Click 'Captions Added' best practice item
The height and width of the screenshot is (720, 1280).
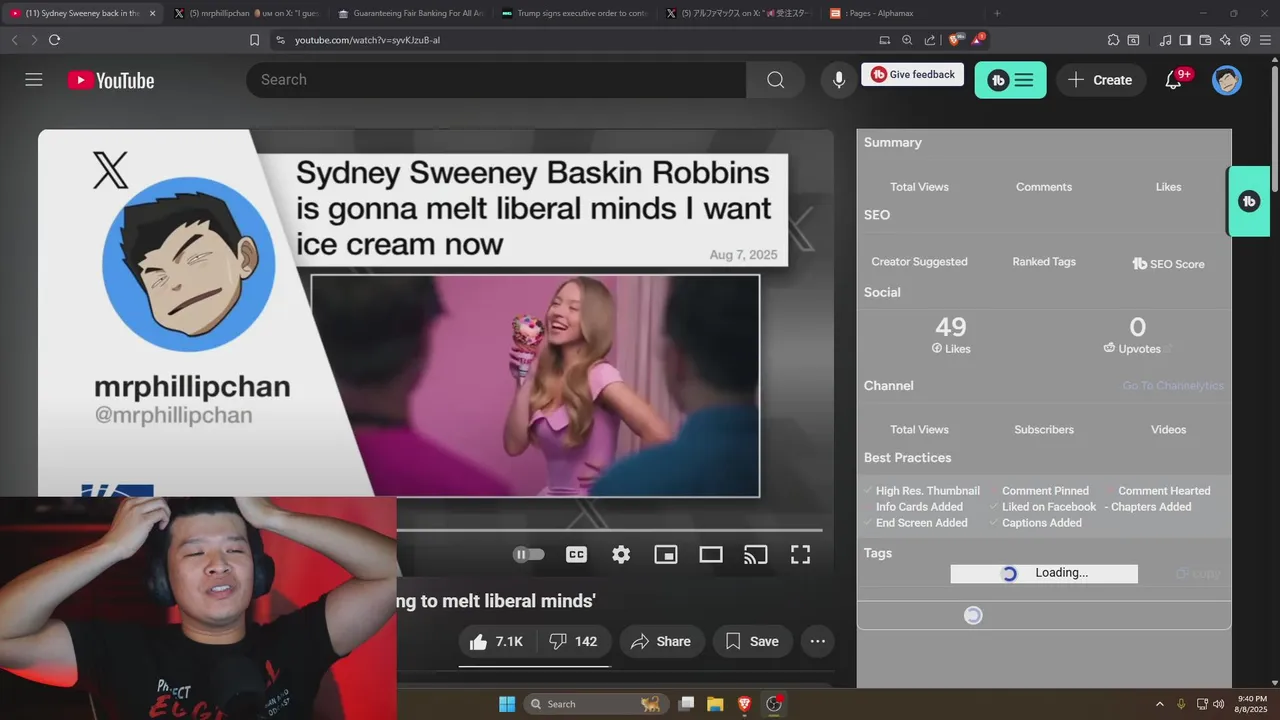pos(1042,523)
